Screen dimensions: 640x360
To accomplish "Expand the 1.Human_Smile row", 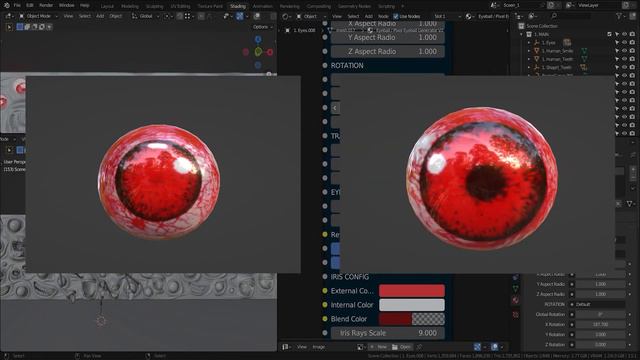I will pyautogui.click(x=529, y=51).
